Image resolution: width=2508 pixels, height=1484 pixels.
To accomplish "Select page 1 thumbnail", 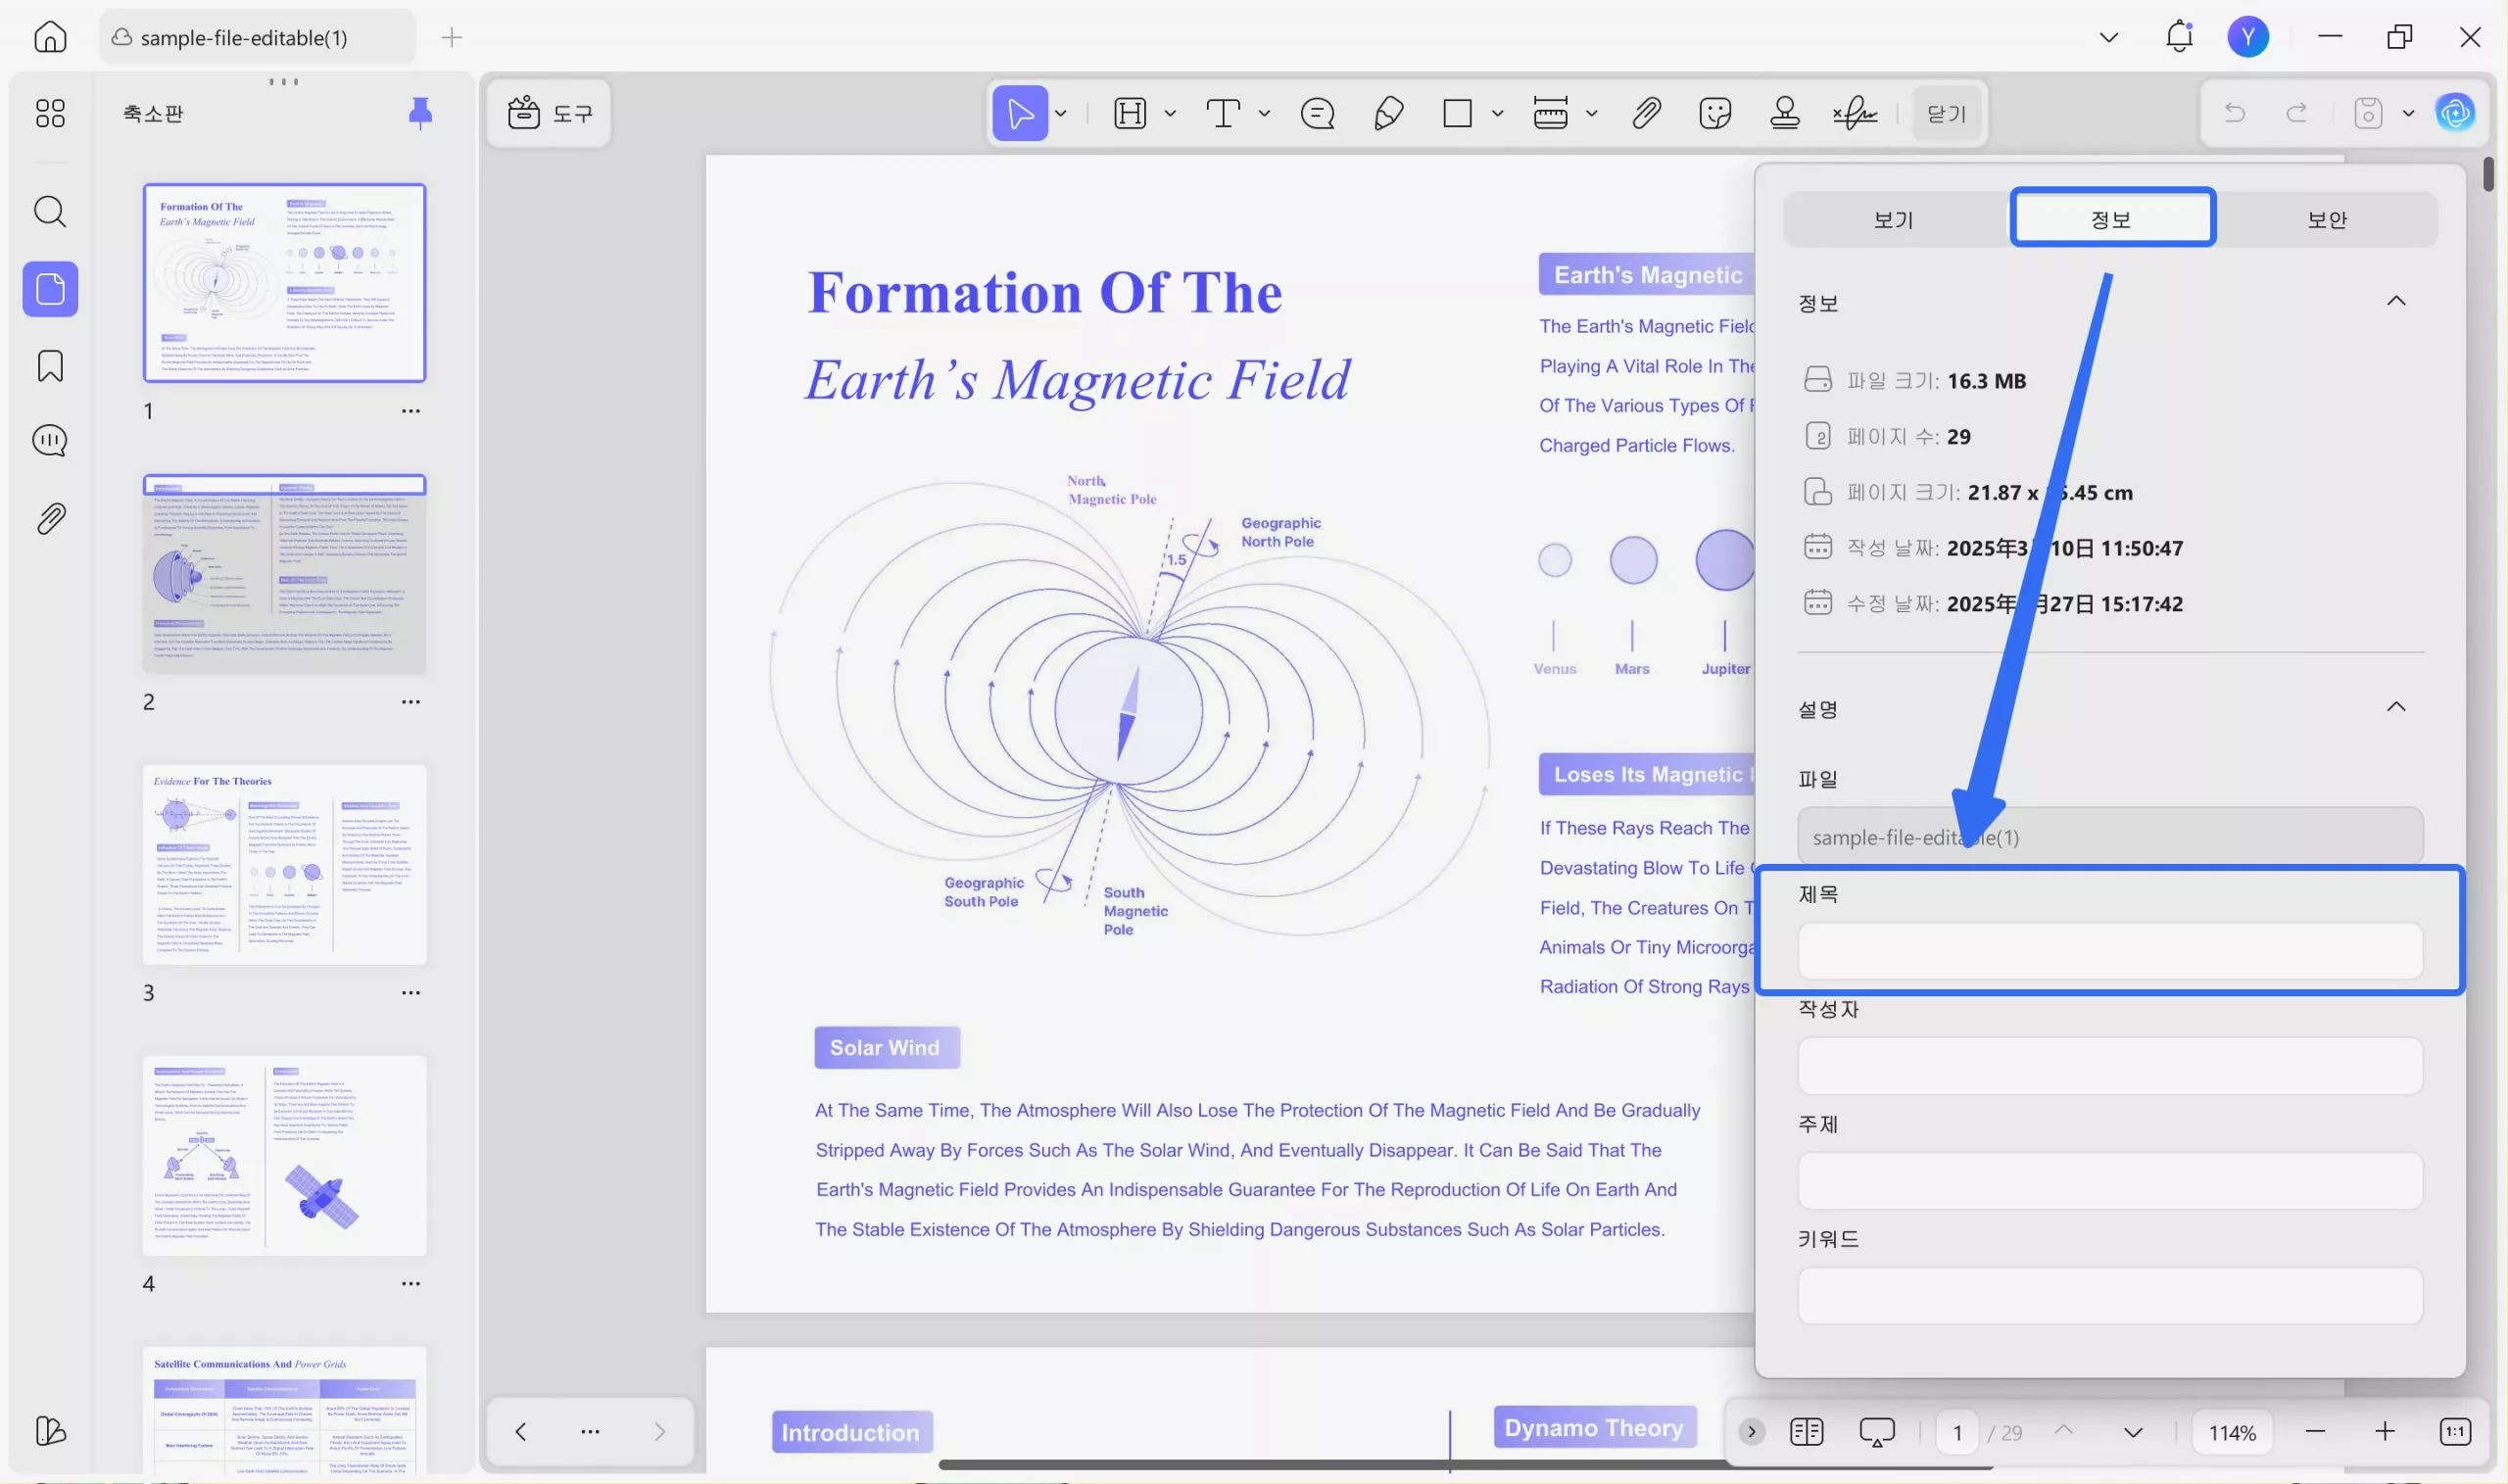I will coord(284,282).
